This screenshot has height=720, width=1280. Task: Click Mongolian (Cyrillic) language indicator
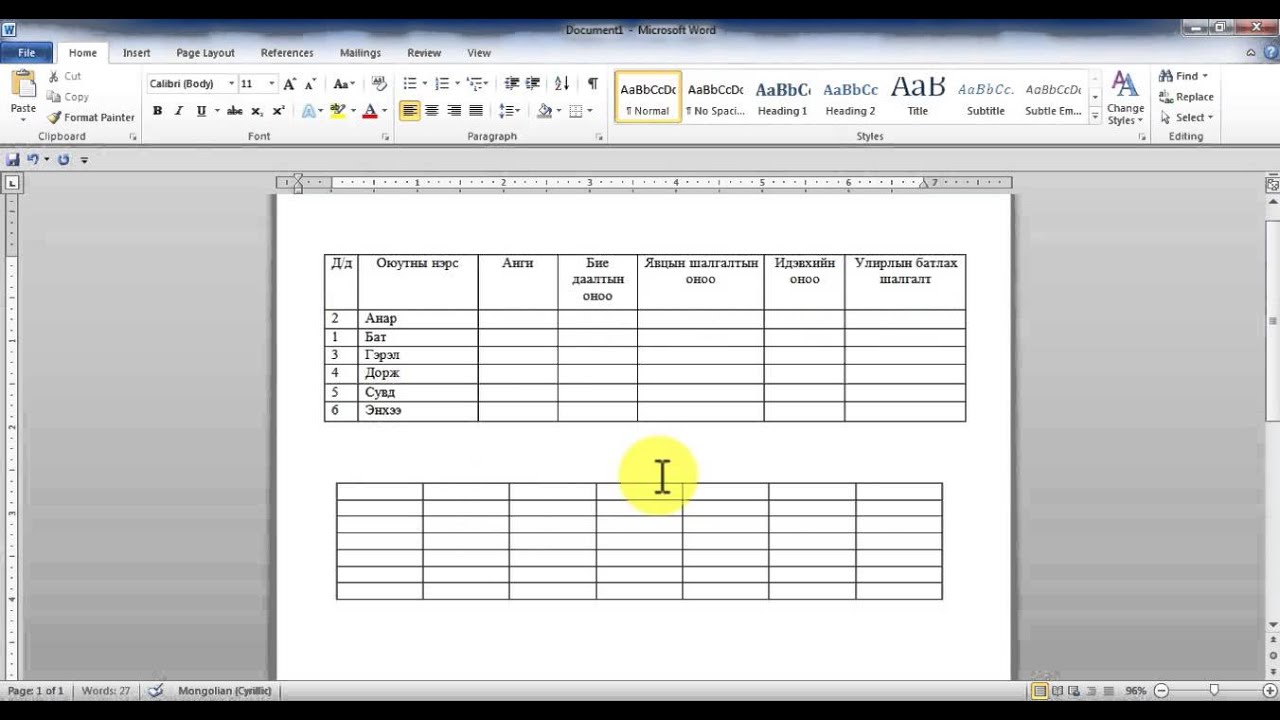[224, 691]
